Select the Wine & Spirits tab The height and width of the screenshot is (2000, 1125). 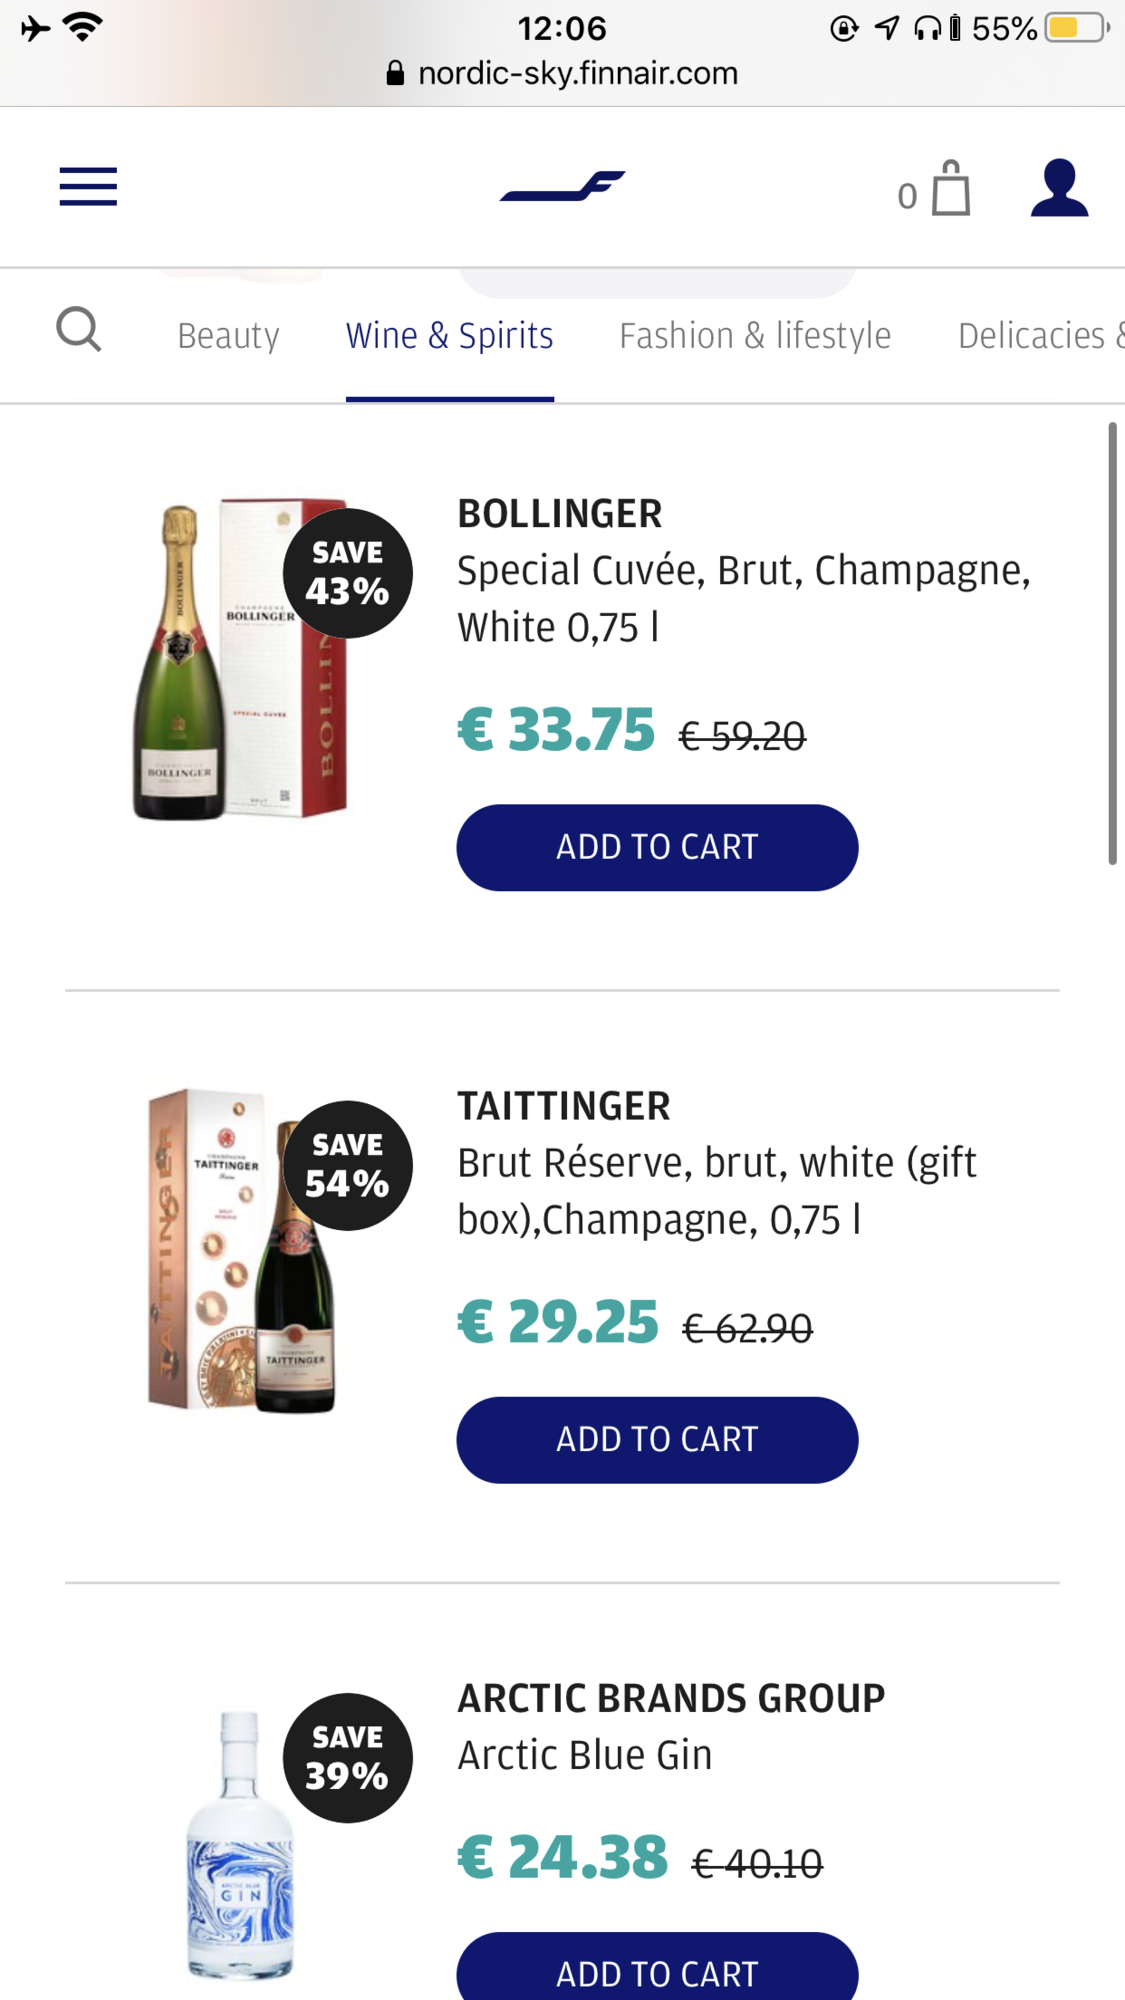point(450,336)
